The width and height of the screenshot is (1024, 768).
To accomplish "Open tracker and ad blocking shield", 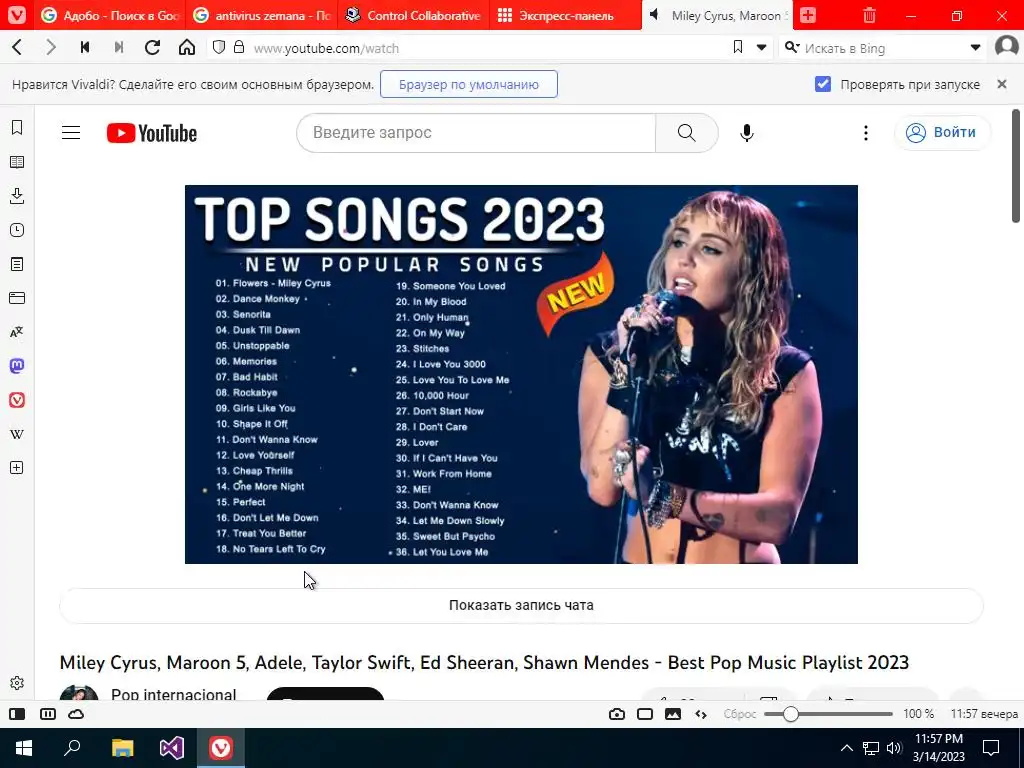I will [219, 47].
